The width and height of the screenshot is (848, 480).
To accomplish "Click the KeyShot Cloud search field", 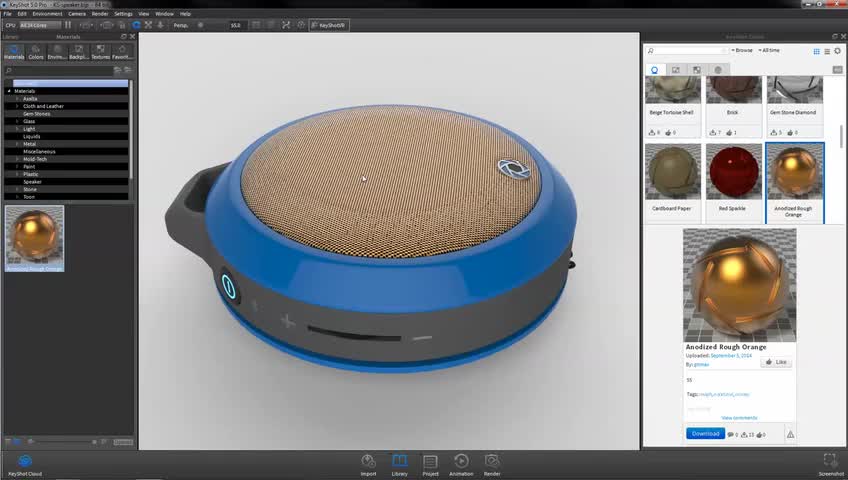I will point(687,50).
